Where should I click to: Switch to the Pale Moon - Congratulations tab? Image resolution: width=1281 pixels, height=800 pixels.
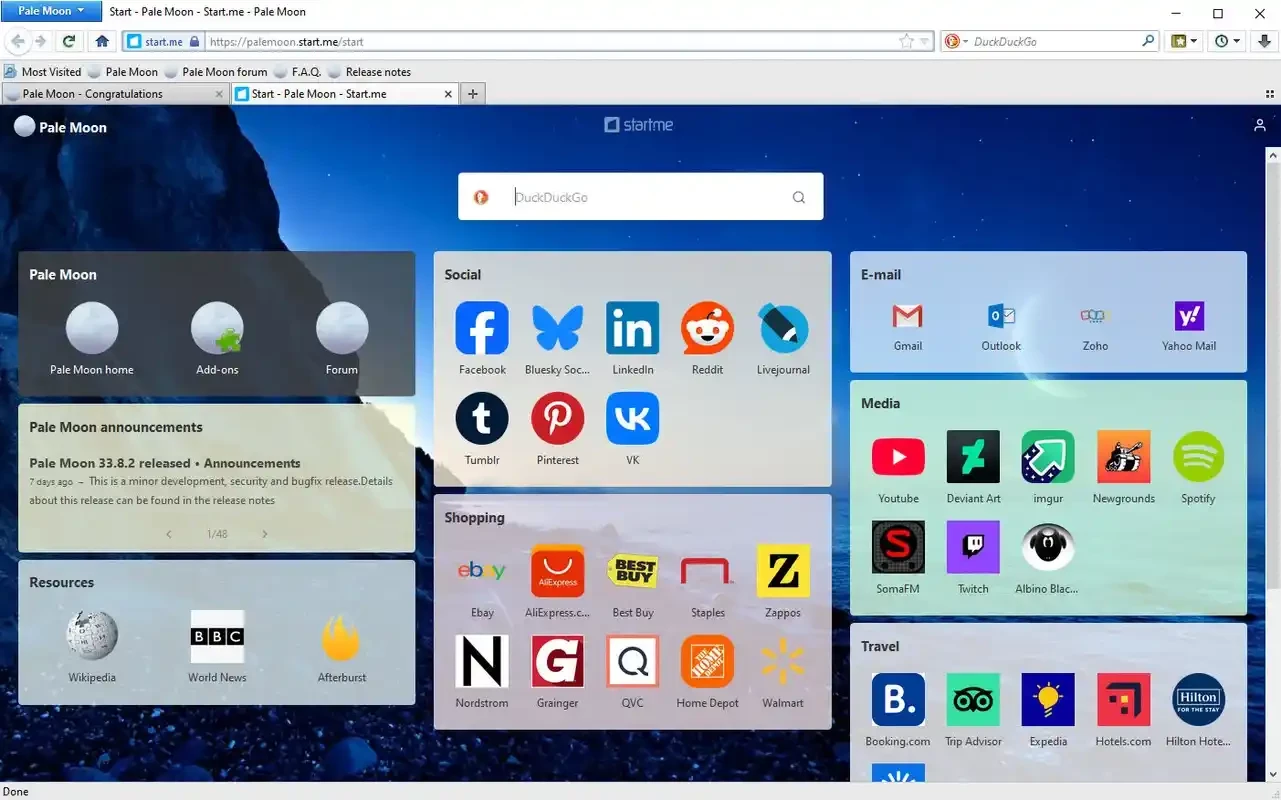110,94
